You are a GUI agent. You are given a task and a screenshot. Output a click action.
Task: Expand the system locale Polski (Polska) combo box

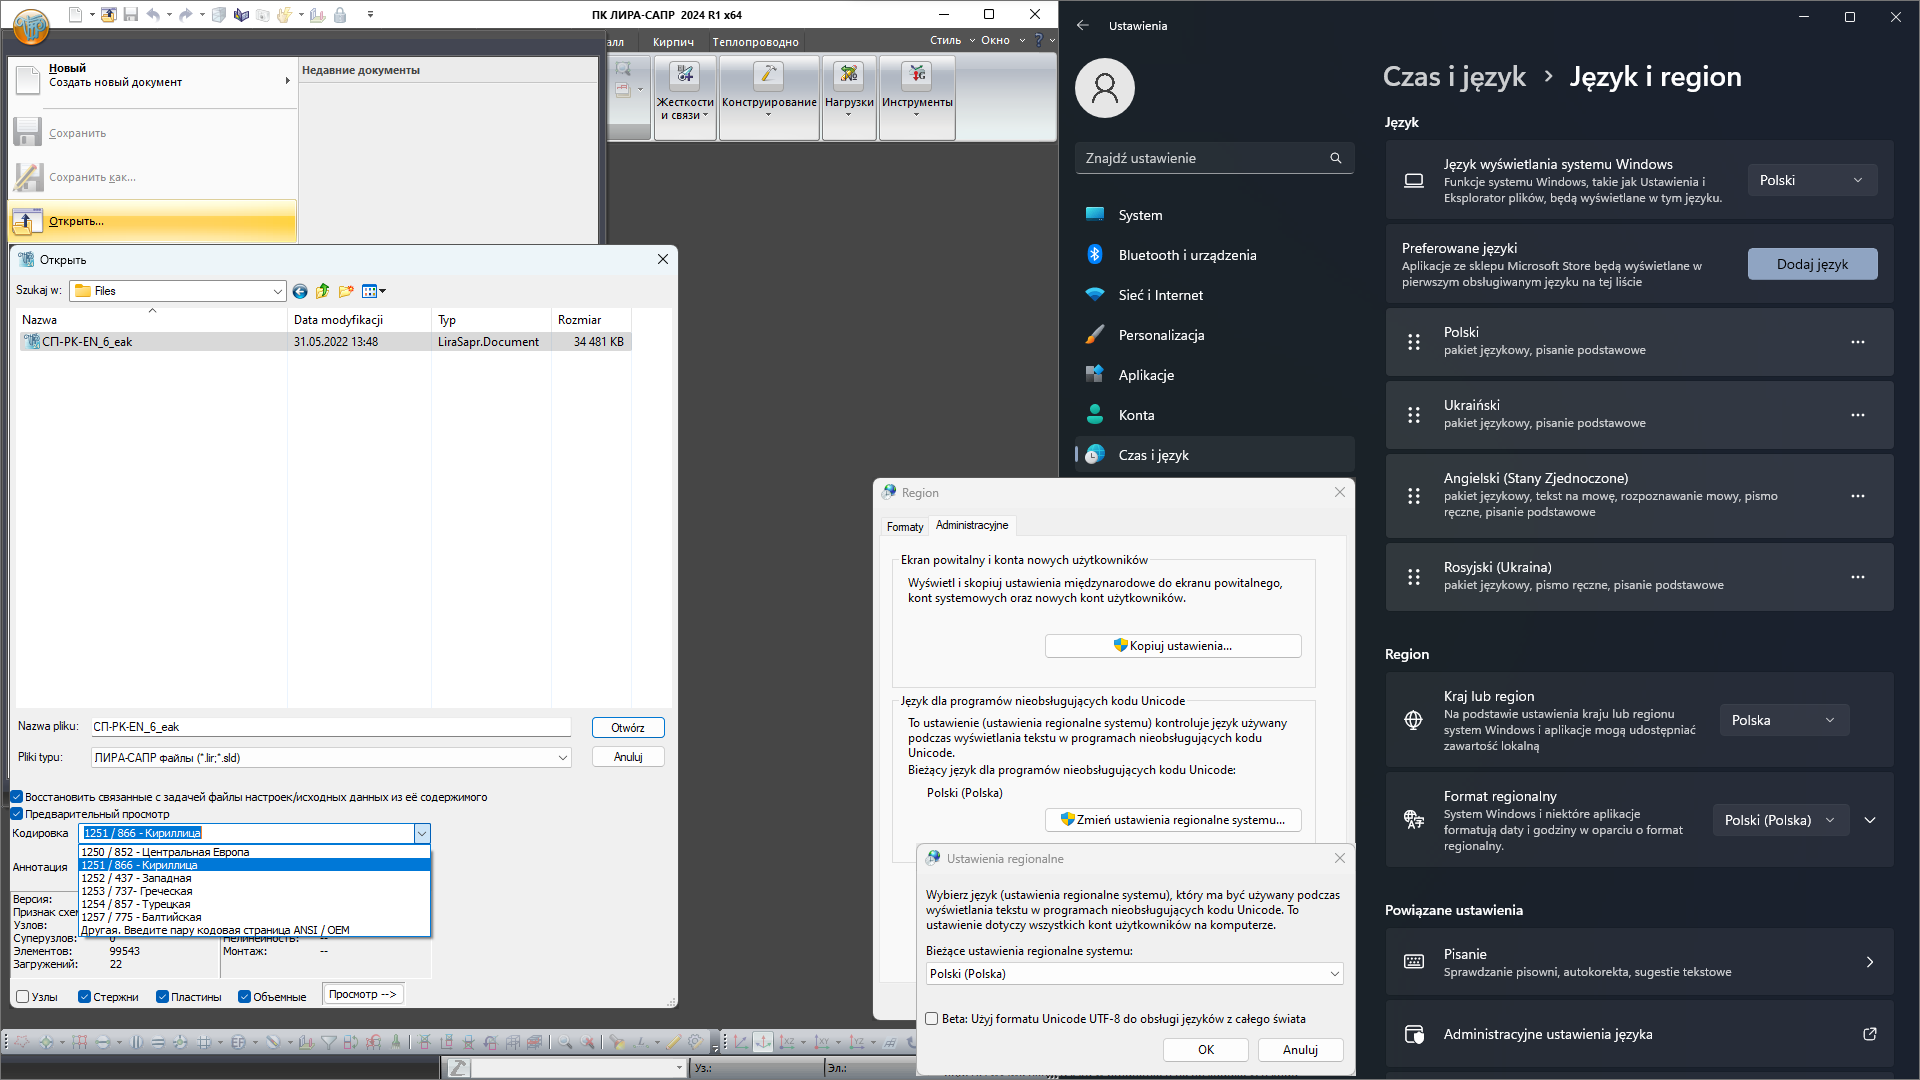(1134, 974)
